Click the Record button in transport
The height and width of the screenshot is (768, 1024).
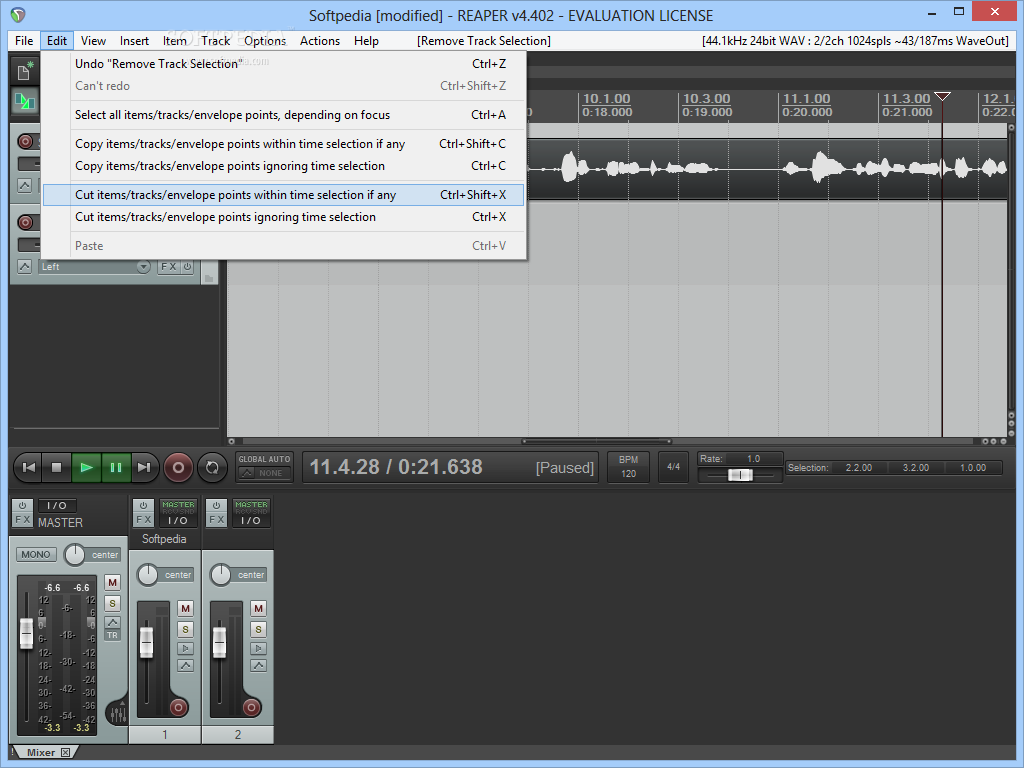click(178, 468)
